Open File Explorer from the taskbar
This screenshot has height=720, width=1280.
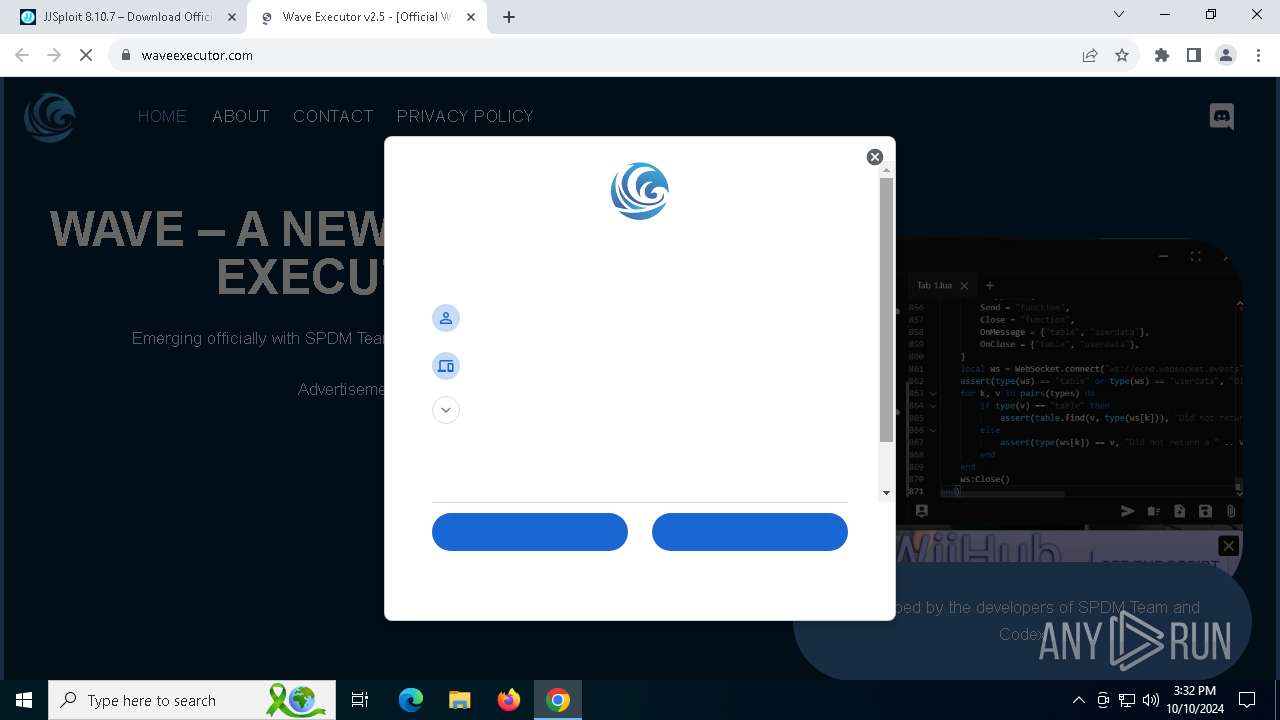pyautogui.click(x=460, y=700)
